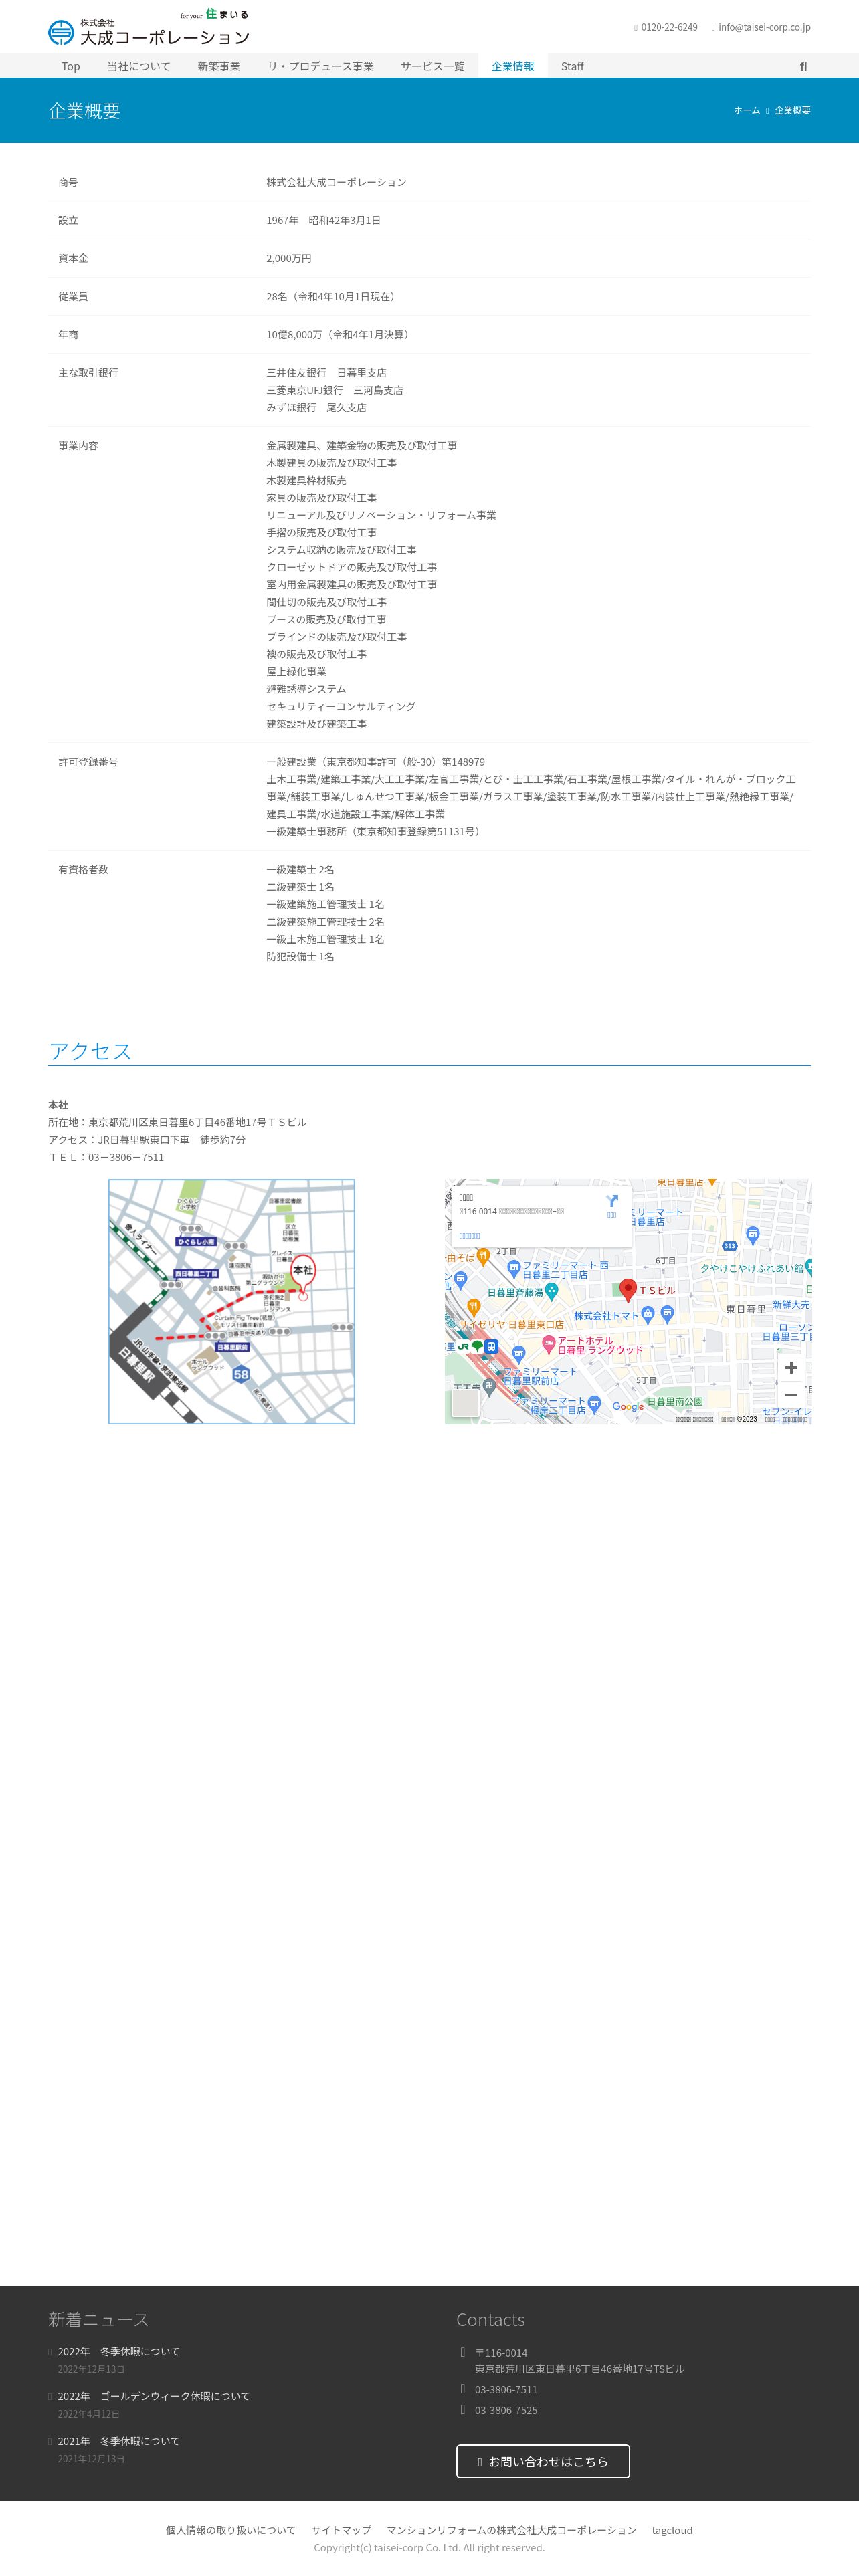Open the Staff menu item
The image size is (859, 2576).
pos(572,66)
